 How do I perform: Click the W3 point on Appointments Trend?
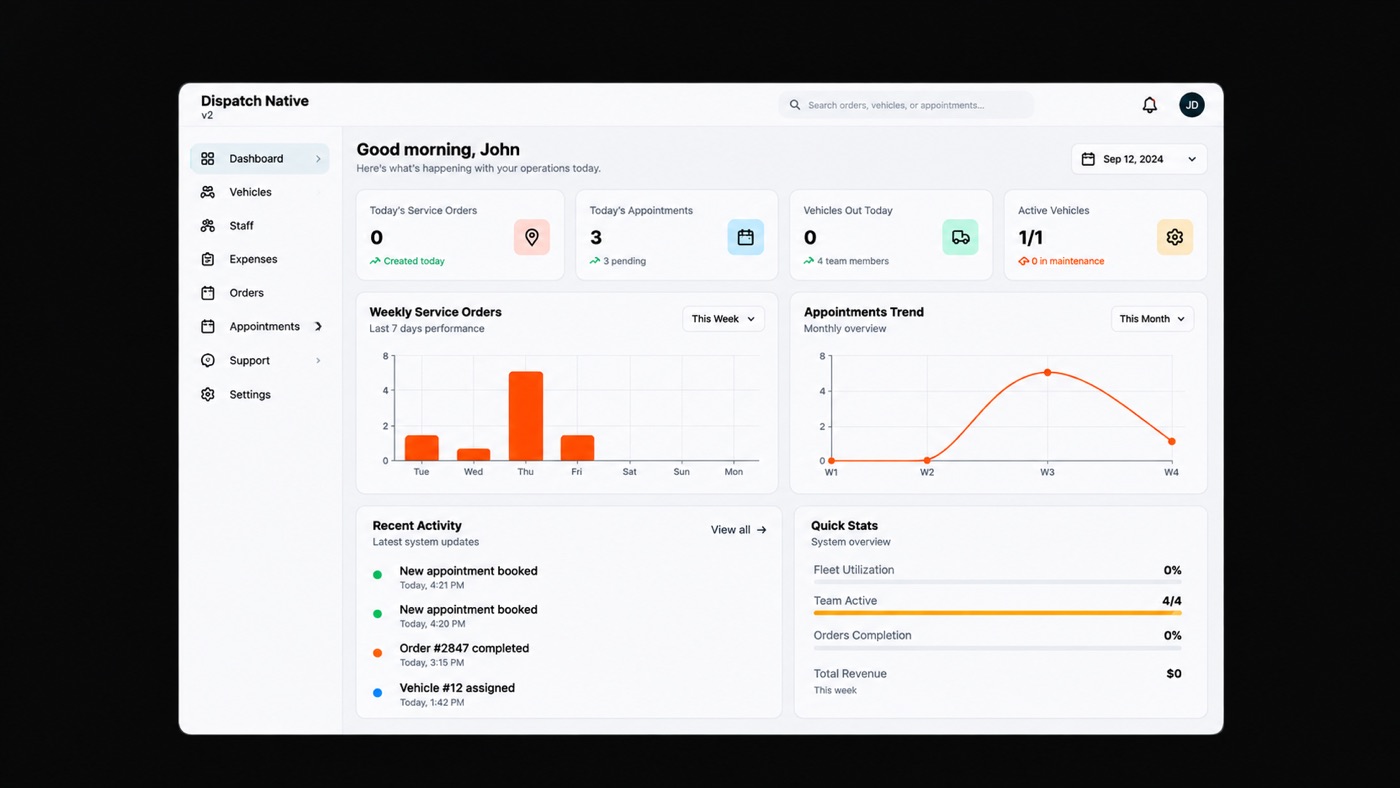[x=1047, y=372]
